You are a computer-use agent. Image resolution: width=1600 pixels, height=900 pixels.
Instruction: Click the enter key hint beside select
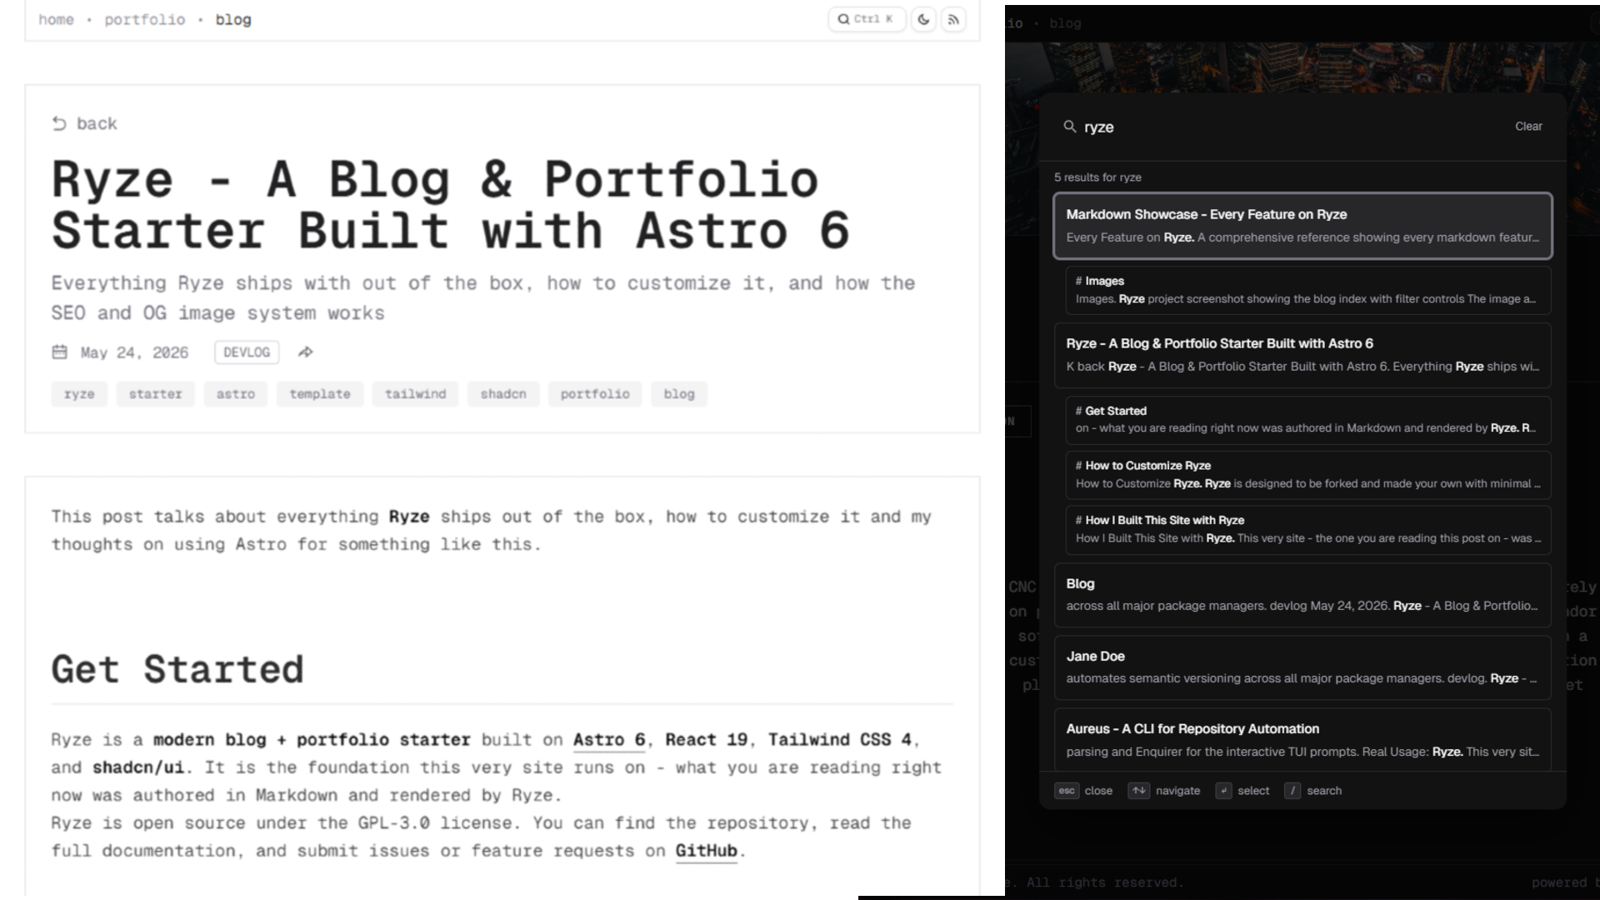click(x=1223, y=791)
